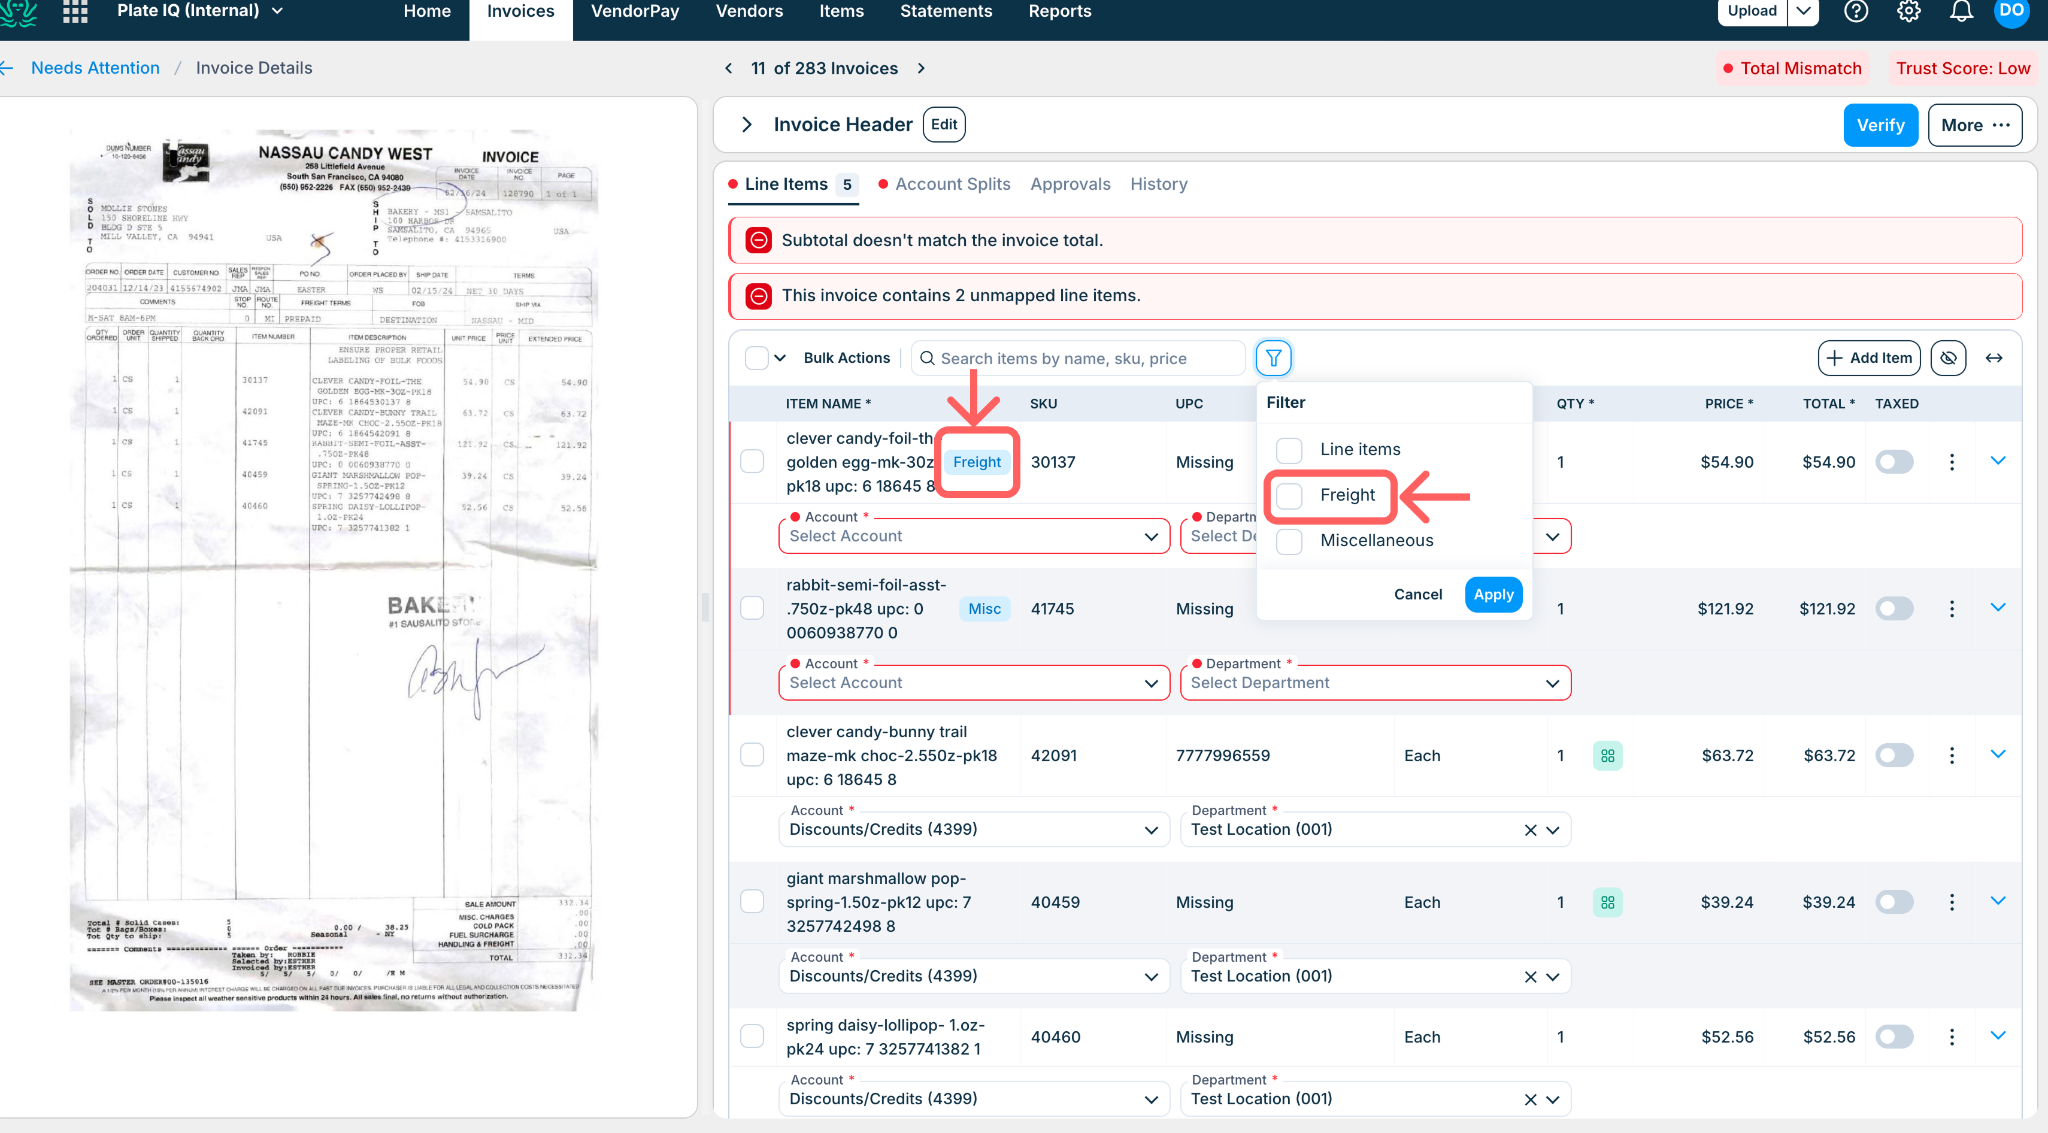Click the mapped item icon for SKU 42091
Screen dimensions: 2048x1133
(1607, 756)
